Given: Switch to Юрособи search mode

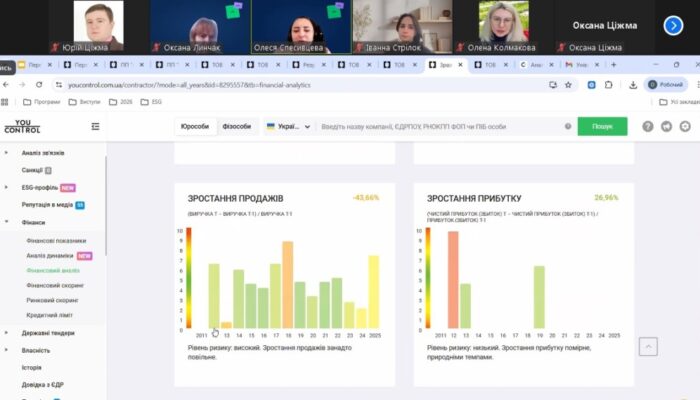Looking at the screenshot, I should 194,127.
